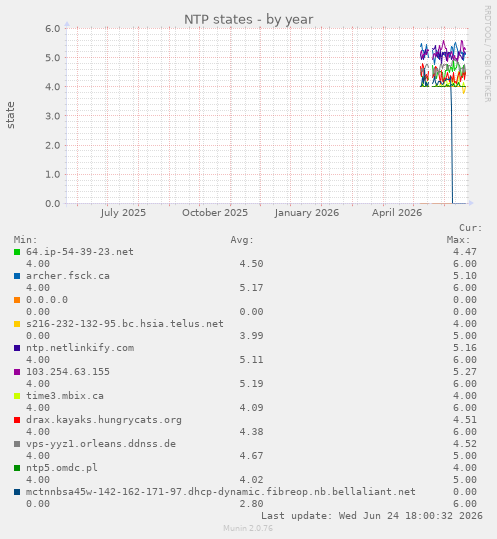Select the legend label time3.mbix.ca
The height and width of the screenshot is (539, 497).
[65, 396]
